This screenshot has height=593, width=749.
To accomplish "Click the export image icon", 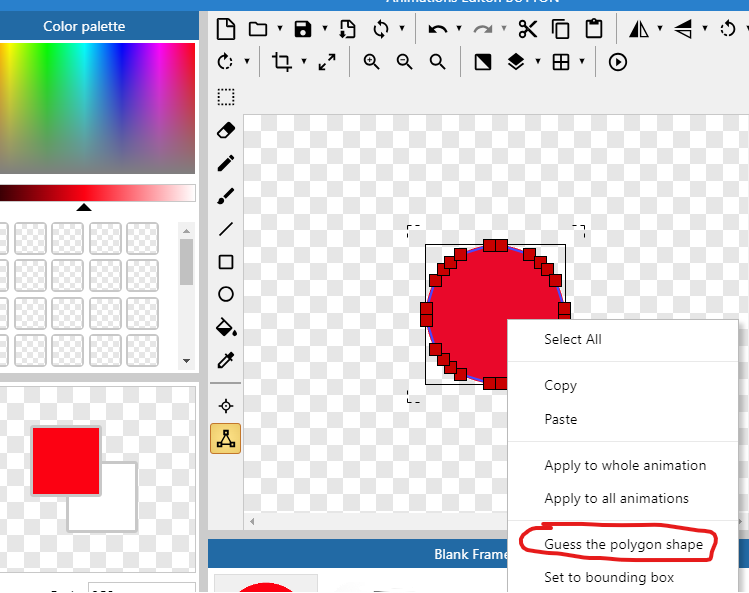I will pos(347,29).
